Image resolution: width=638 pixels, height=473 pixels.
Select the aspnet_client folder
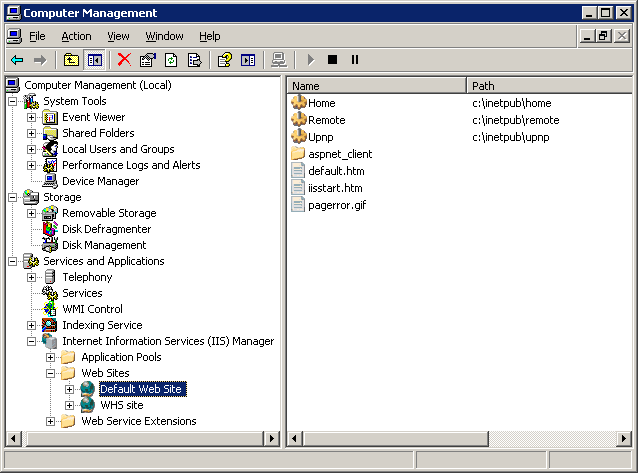(x=340, y=154)
